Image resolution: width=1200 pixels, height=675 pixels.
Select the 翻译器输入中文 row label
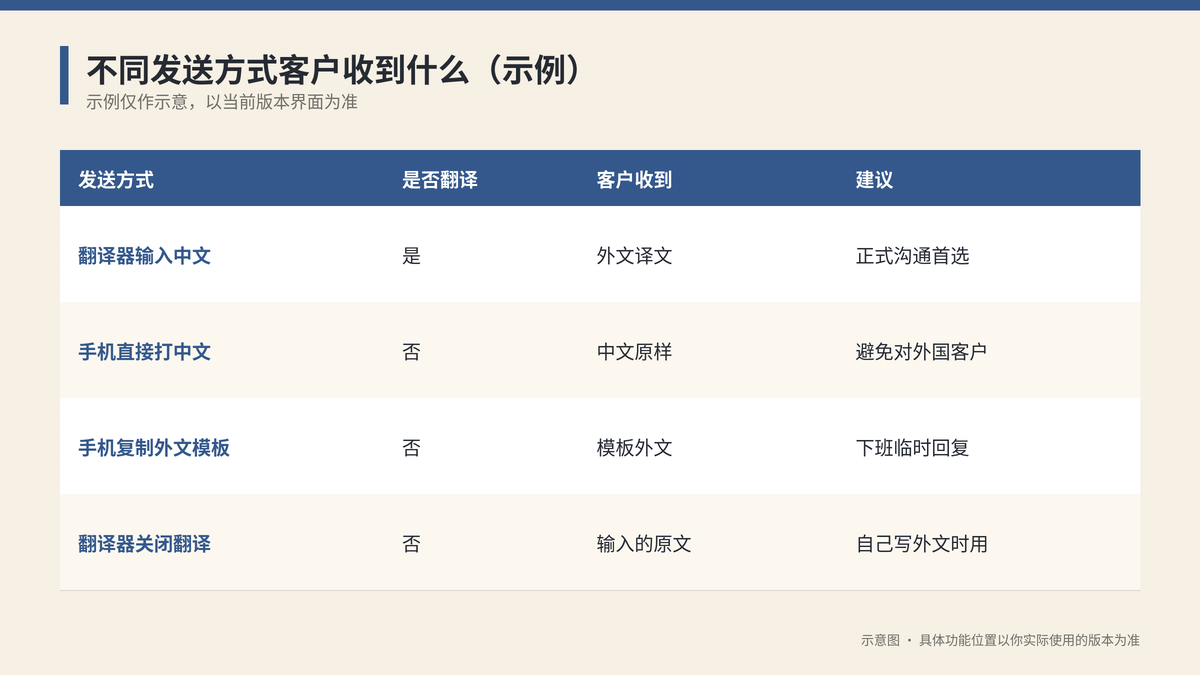pyautogui.click(x=145, y=256)
